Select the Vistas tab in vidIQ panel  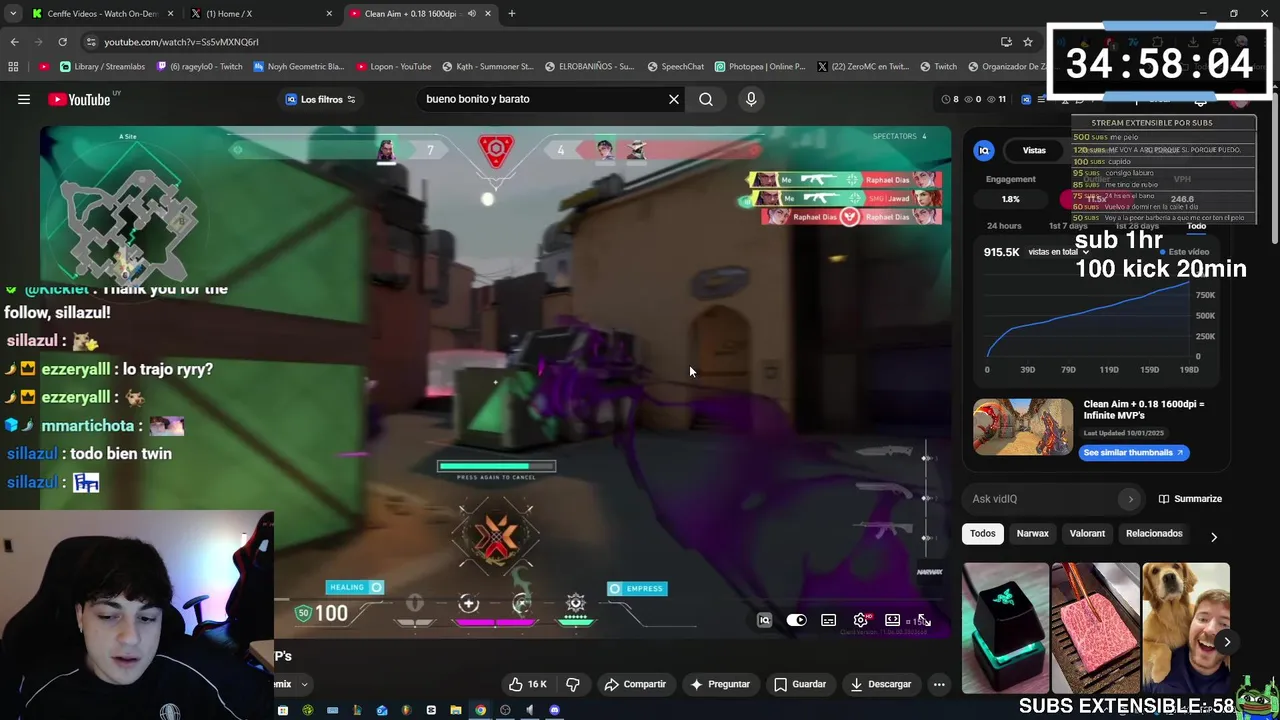(1034, 151)
